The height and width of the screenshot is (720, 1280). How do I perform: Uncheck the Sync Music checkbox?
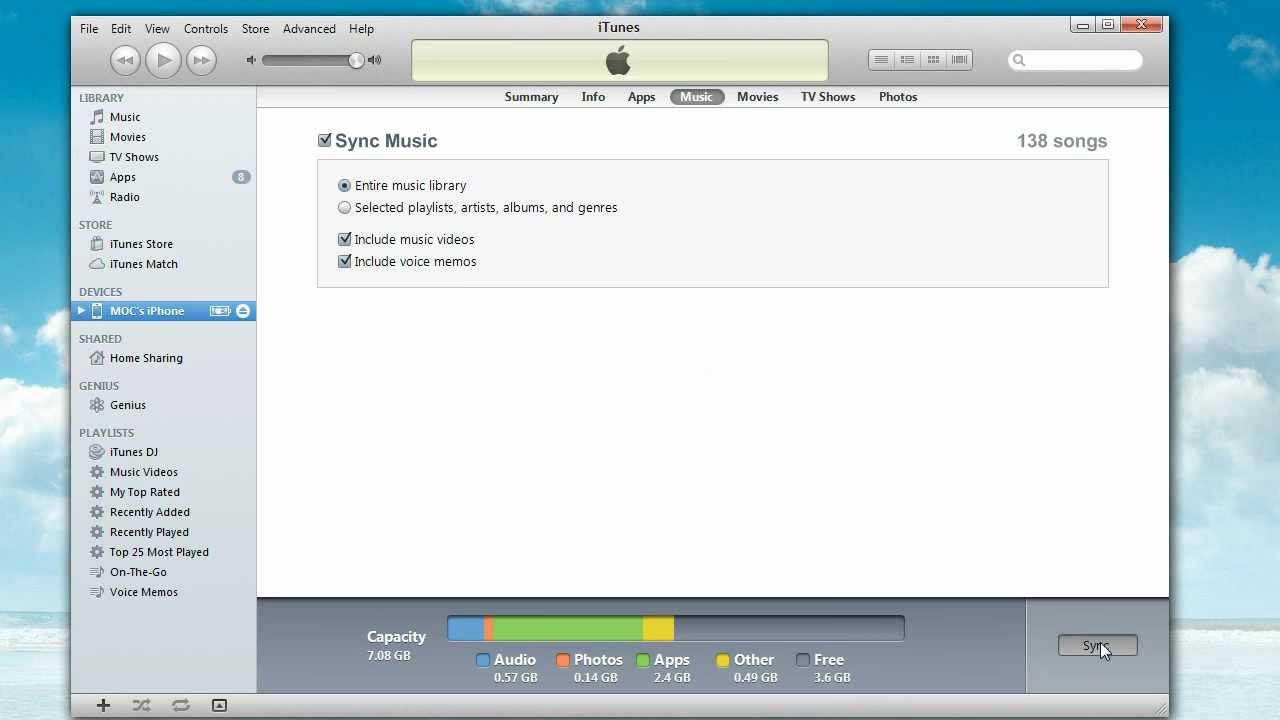pyautogui.click(x=324, y=141)
